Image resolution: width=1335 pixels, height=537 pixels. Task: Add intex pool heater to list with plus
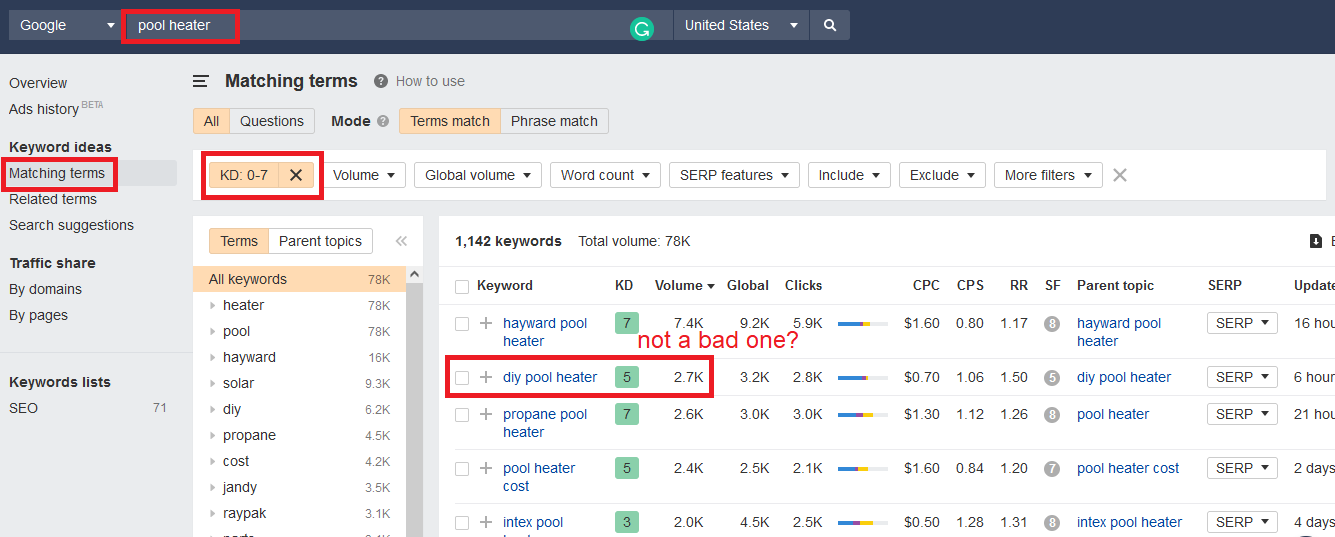(x=486, y=522)
